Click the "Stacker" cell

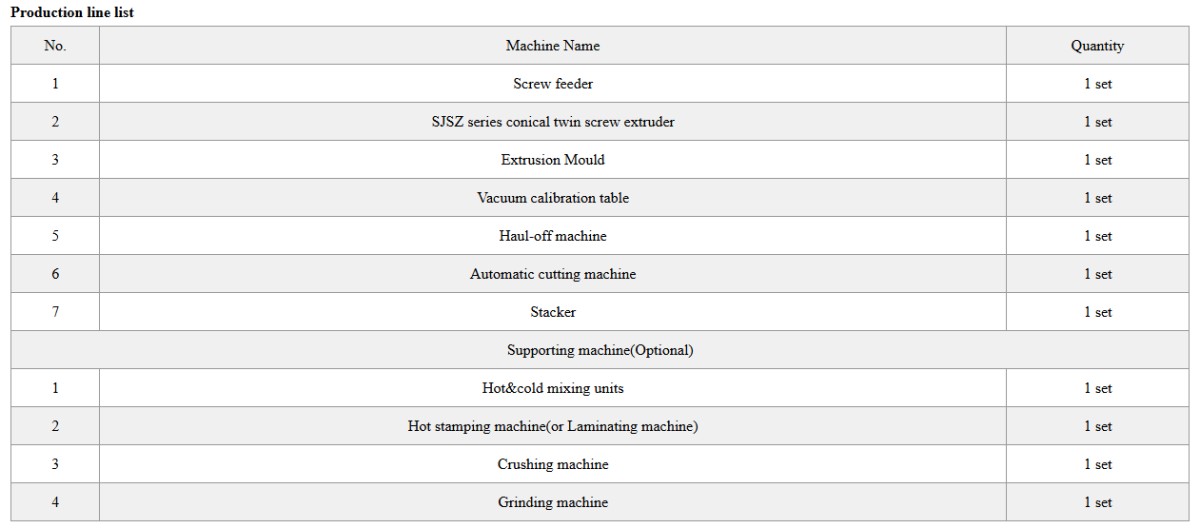click(553, 312)
